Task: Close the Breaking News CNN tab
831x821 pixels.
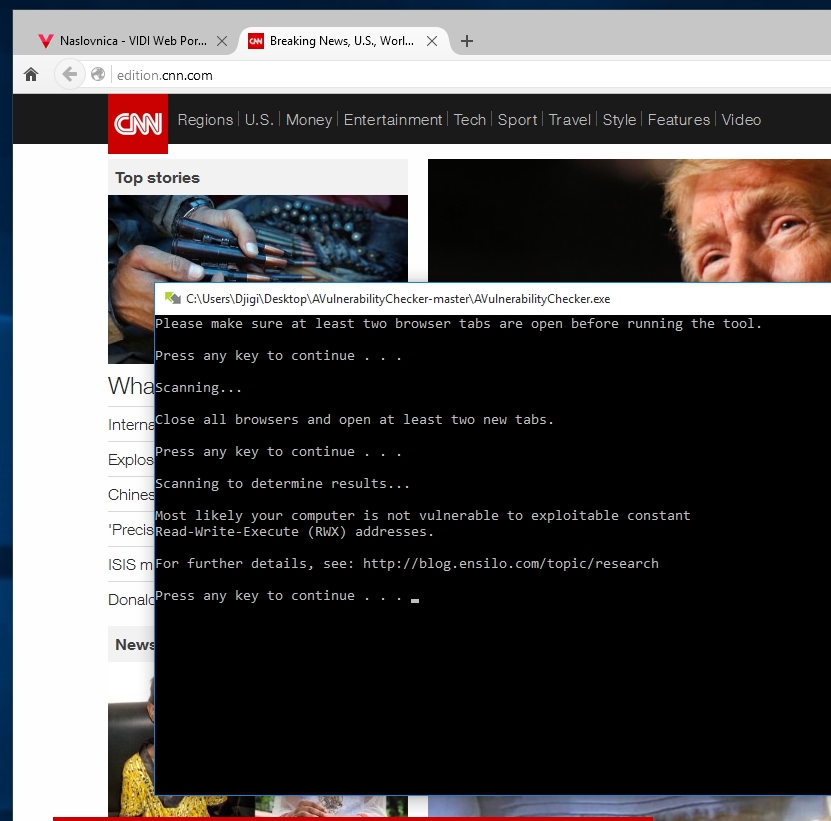Action: (432, 41)
